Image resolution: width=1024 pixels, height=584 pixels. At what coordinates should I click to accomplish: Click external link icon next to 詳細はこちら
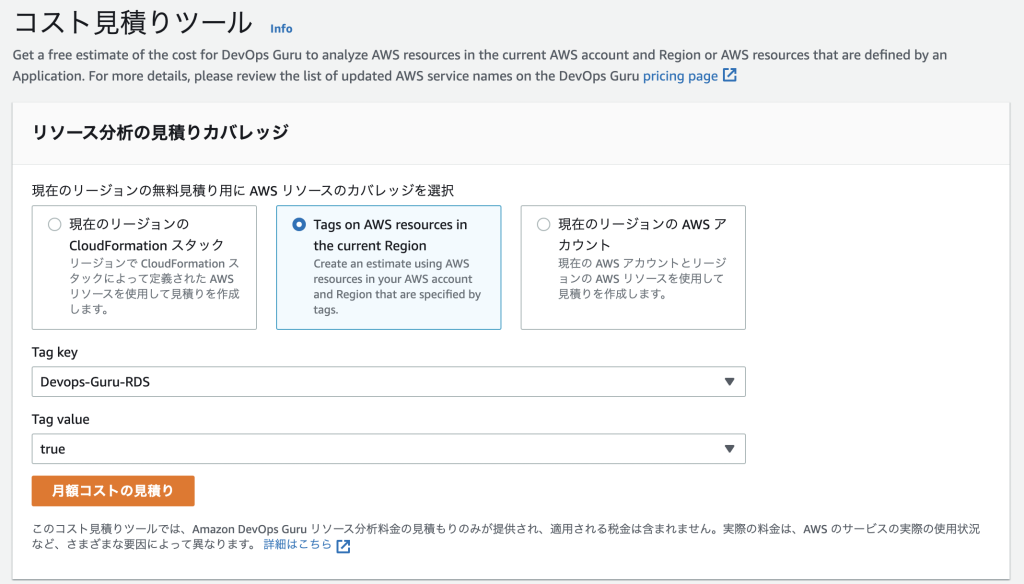[343, 546]
